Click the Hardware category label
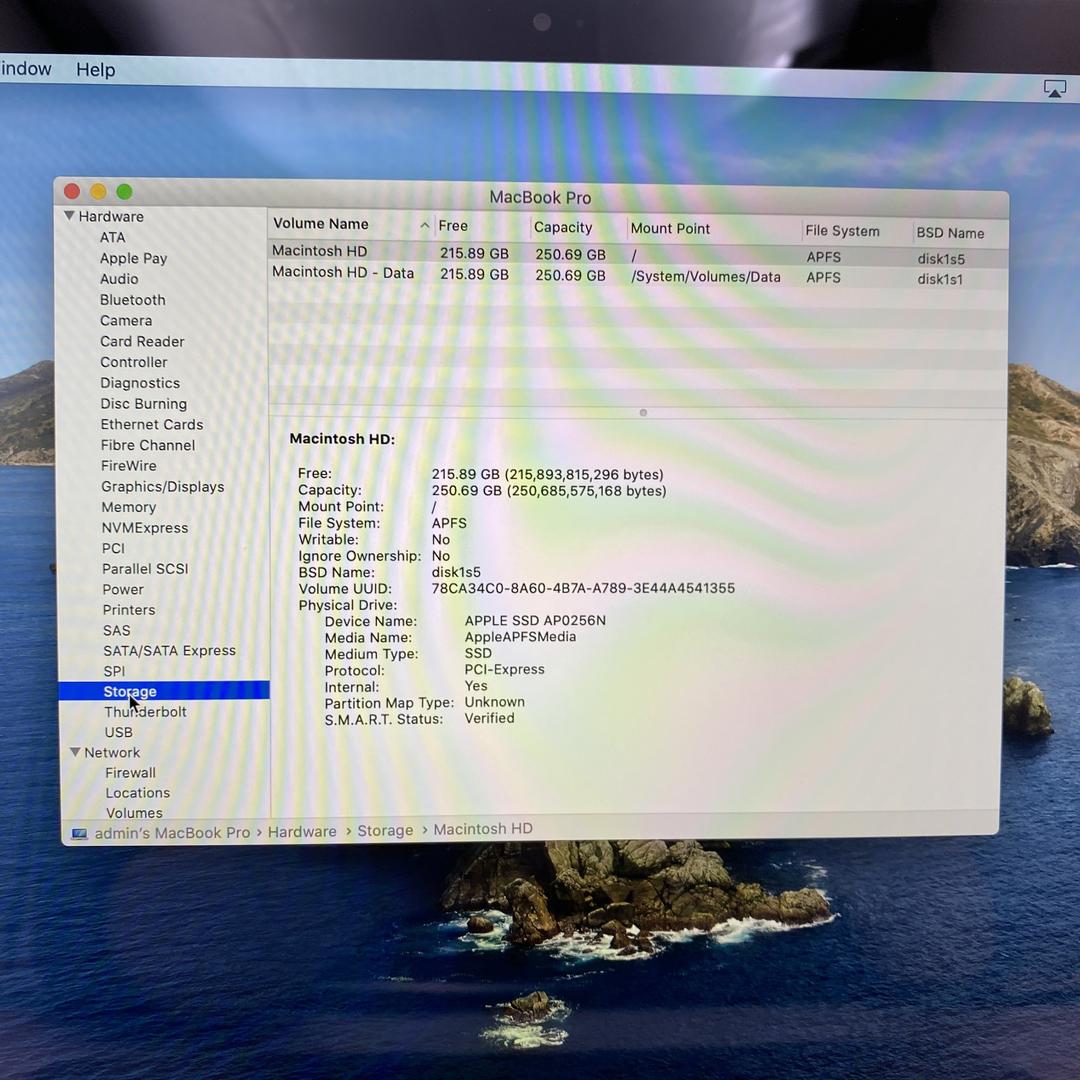Viewport: 1080px width, 1080px height. pyautogui.click(x=111, y=216)
